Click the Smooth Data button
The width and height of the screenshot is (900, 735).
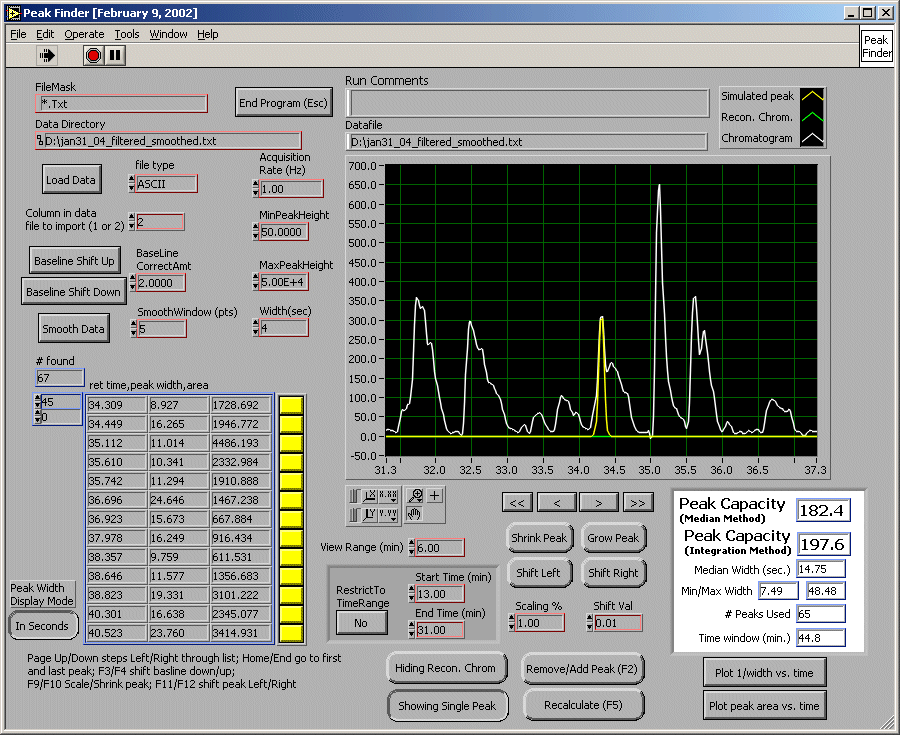(x=73, y=329)
